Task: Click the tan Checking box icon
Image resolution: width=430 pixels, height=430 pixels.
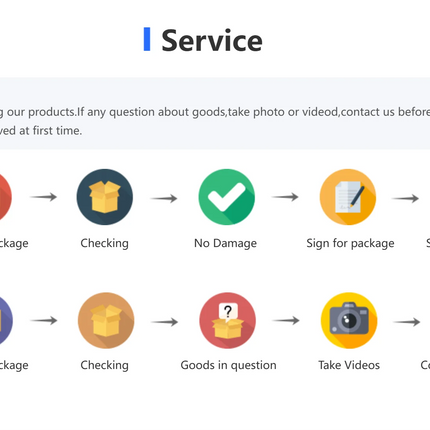Action: (x=106, y=320)
